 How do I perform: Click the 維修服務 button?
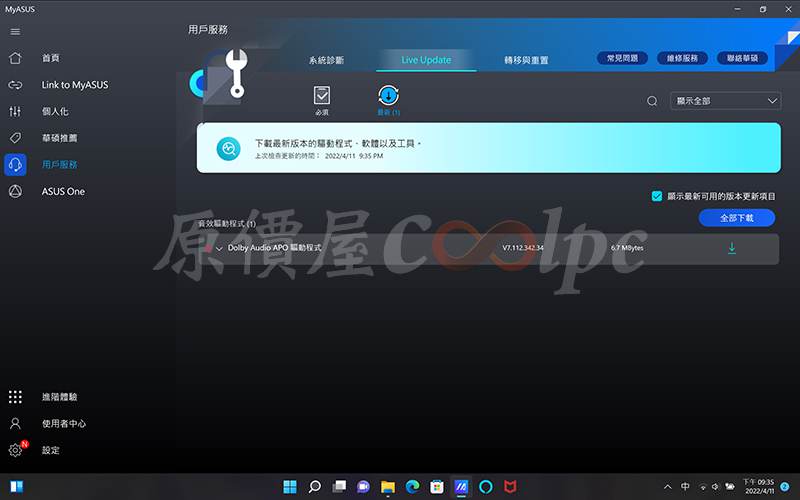click(x=682, y=58)
